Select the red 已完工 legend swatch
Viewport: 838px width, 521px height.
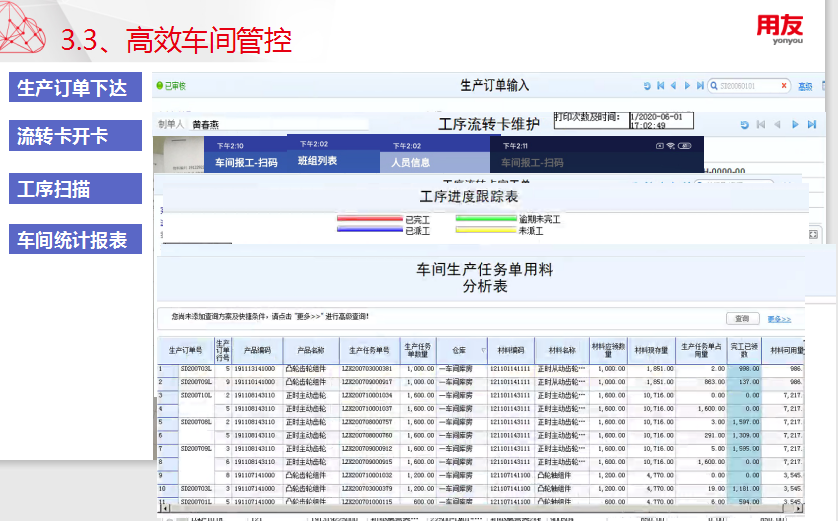pyautogui.click(x=369, y=219)
